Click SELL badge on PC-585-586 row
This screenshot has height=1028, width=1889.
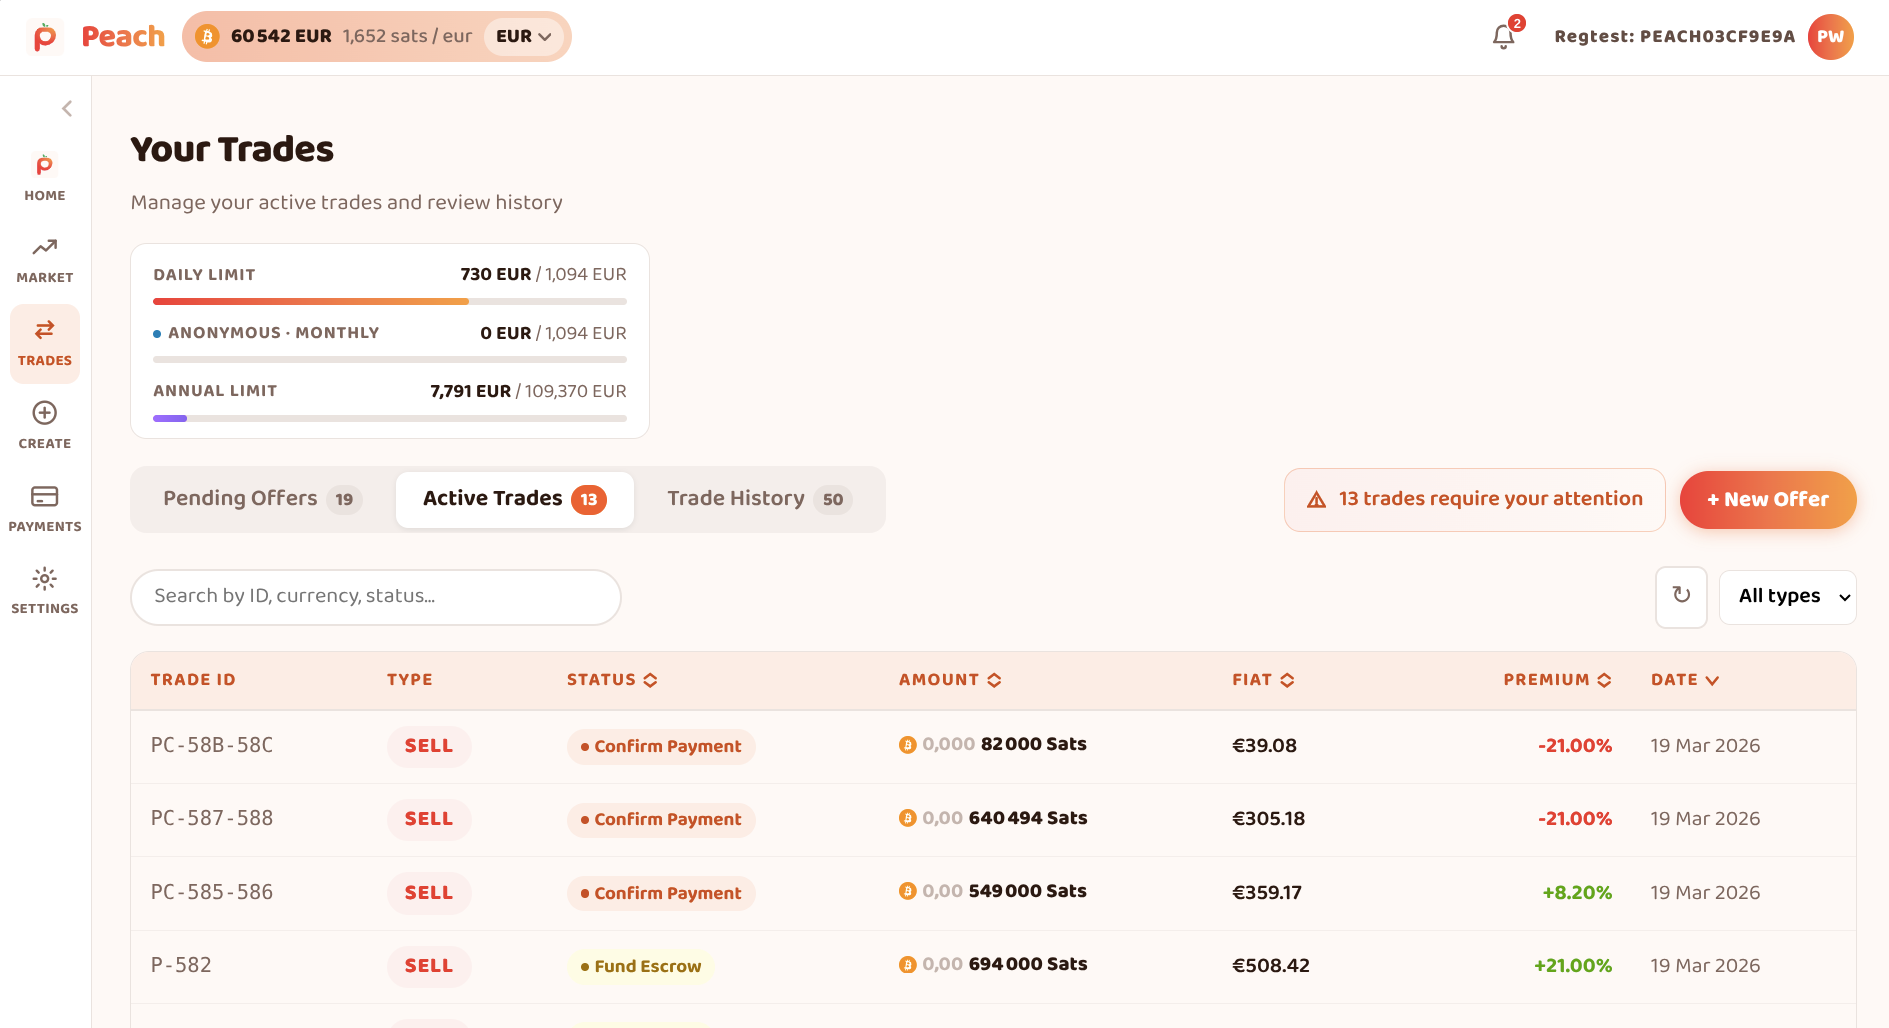(429, 894)
